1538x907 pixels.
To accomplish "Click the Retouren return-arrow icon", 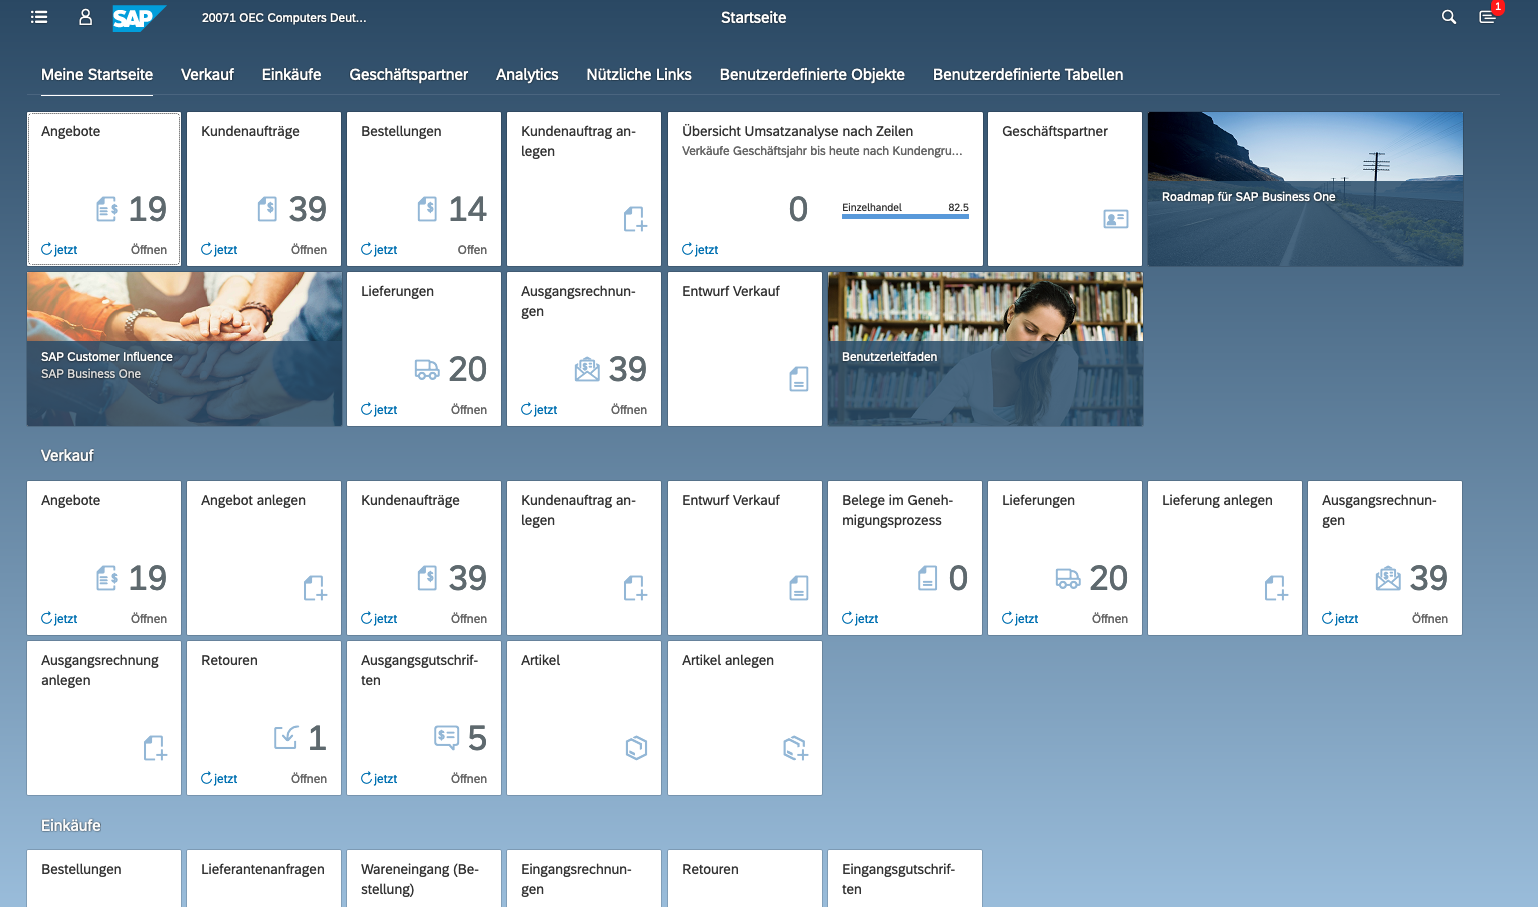I will pyautogui.click(x=286, y=738).
